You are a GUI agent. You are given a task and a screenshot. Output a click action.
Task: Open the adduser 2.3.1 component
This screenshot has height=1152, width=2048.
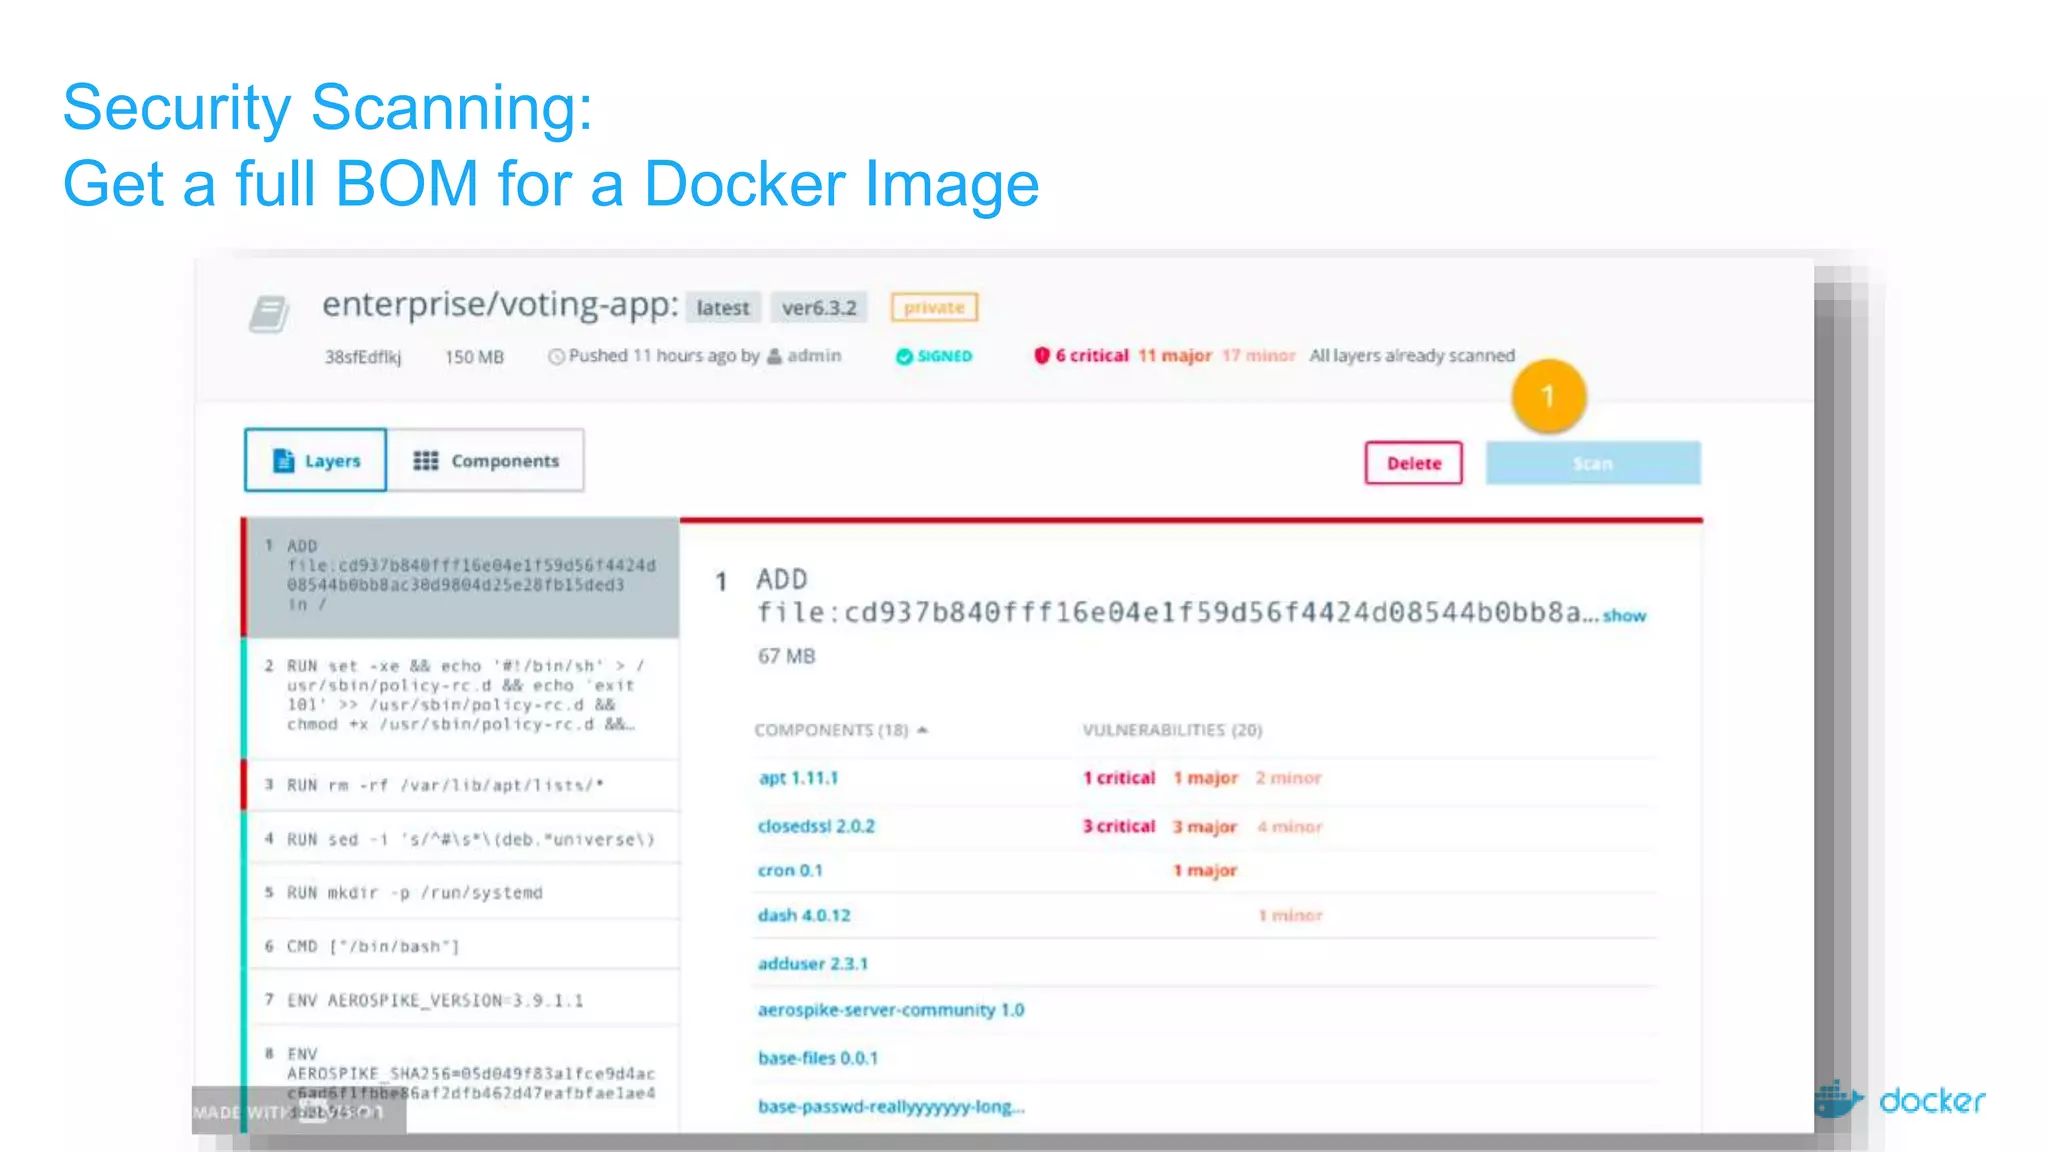[812, 964]
